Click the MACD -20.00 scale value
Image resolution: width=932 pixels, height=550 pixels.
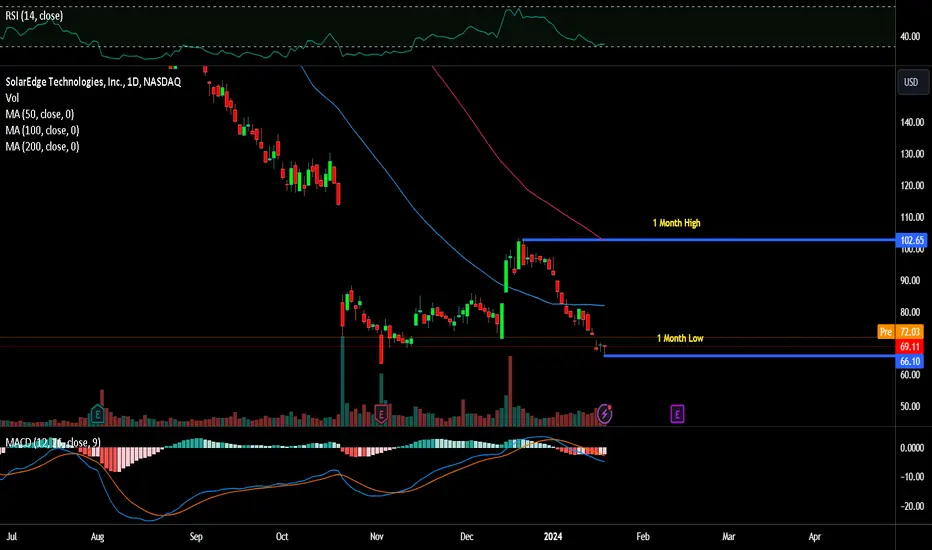pos(912,506)
